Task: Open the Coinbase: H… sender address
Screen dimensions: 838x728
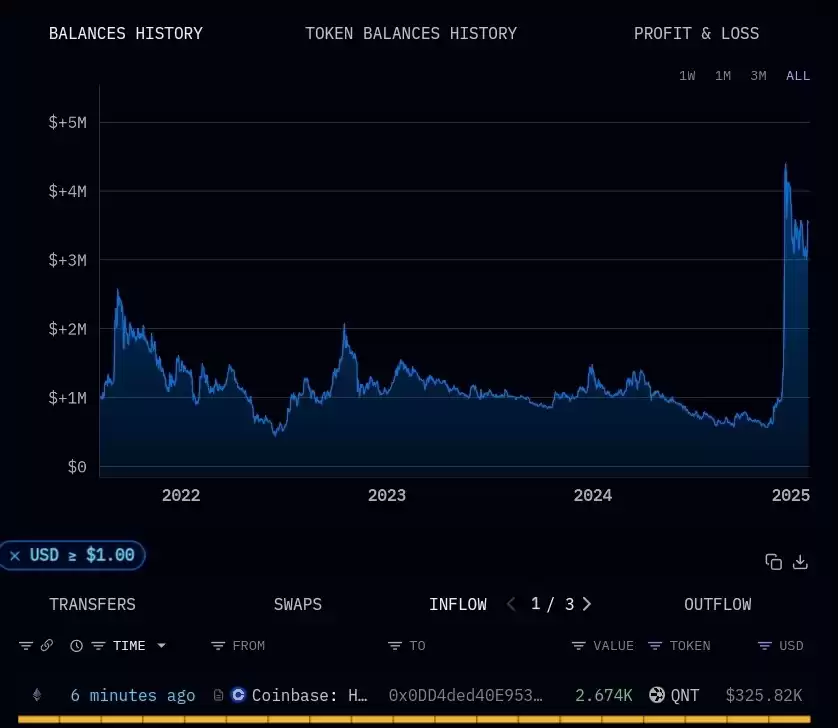Action: [309, 695]
